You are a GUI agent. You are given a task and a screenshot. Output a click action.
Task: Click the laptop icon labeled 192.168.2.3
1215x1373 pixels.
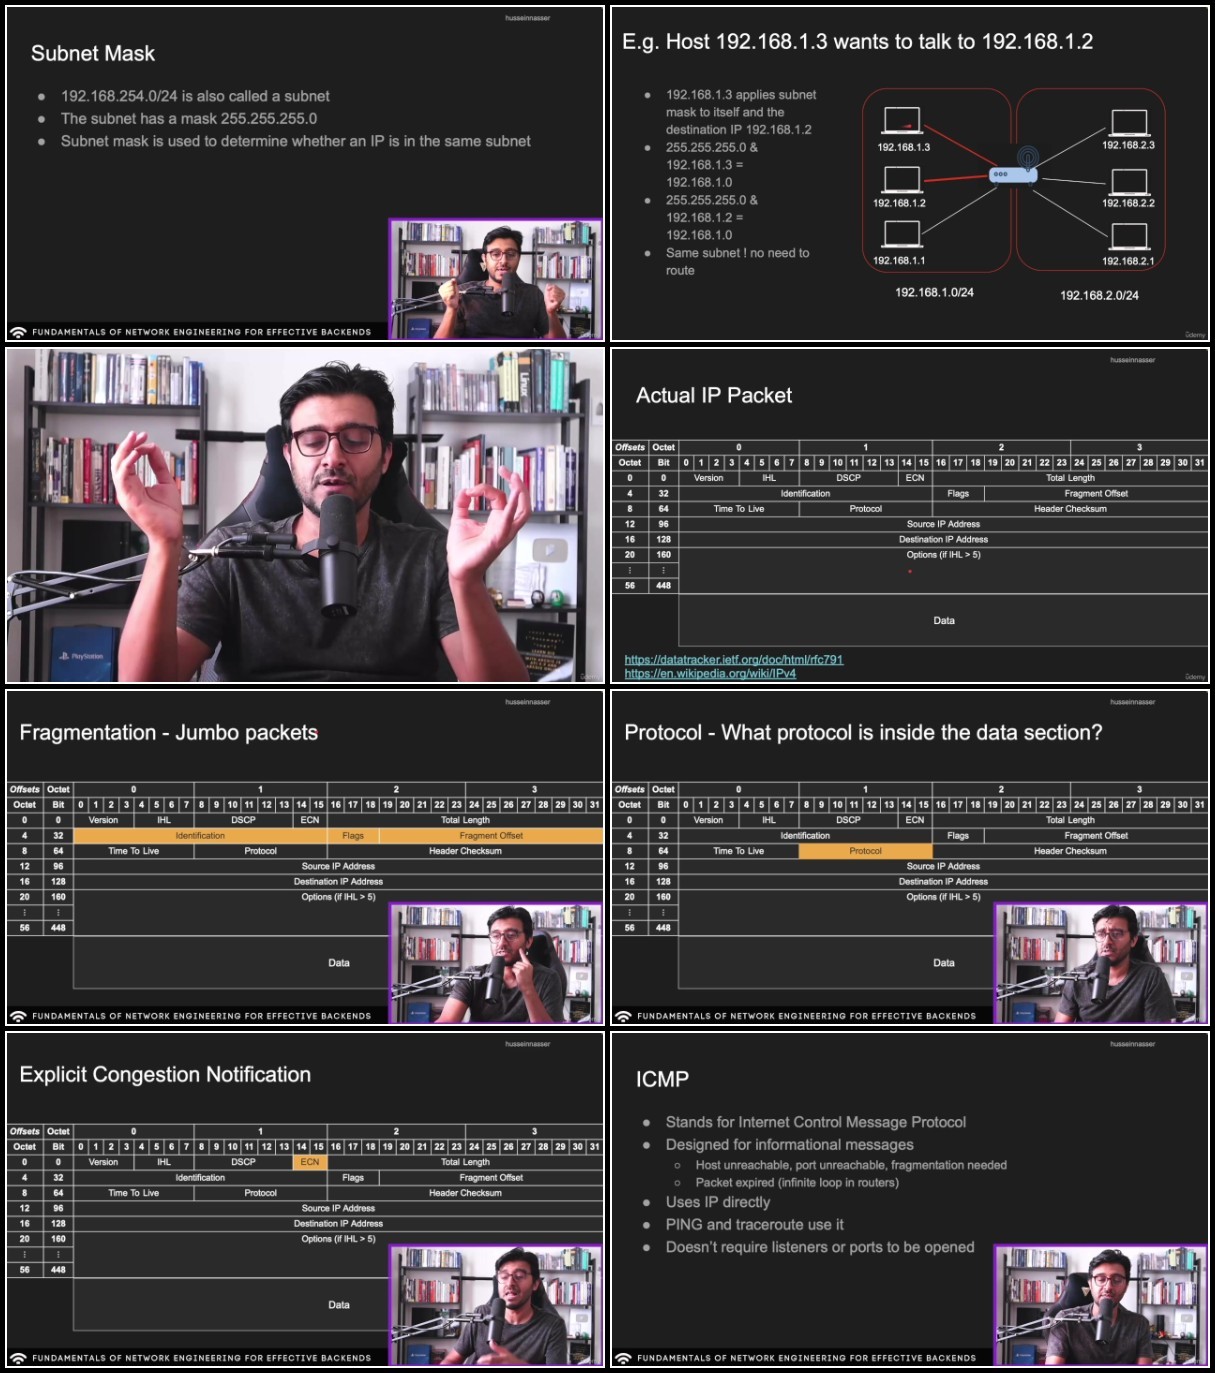coord(1129,123)
